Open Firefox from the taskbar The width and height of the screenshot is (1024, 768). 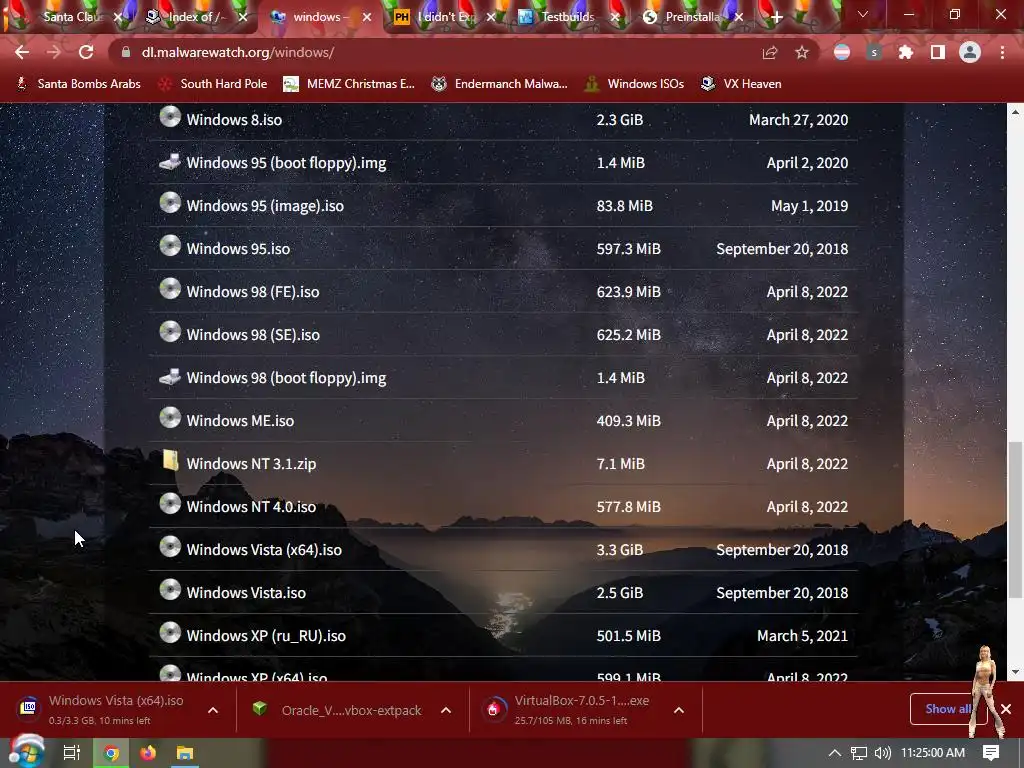[148, 753]
